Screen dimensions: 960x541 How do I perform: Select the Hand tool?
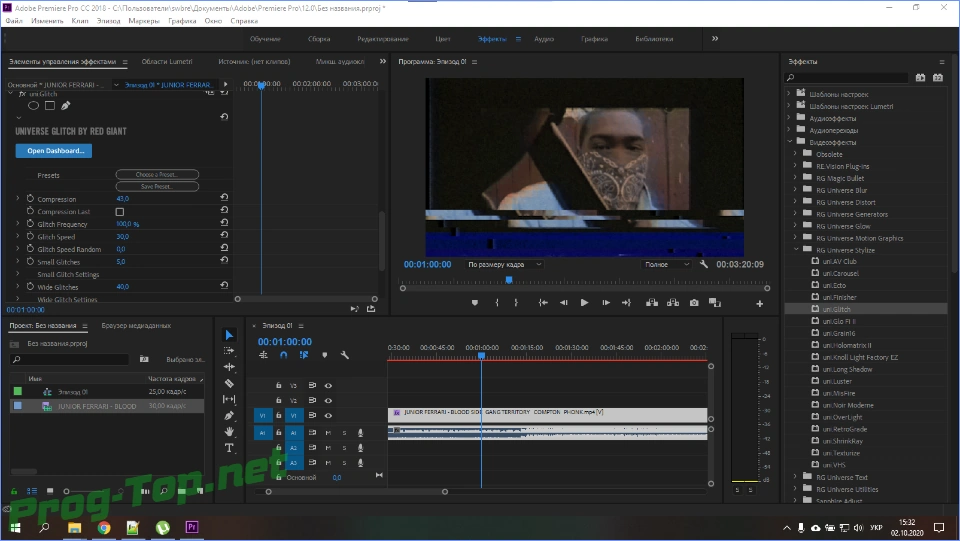[229, 431]
